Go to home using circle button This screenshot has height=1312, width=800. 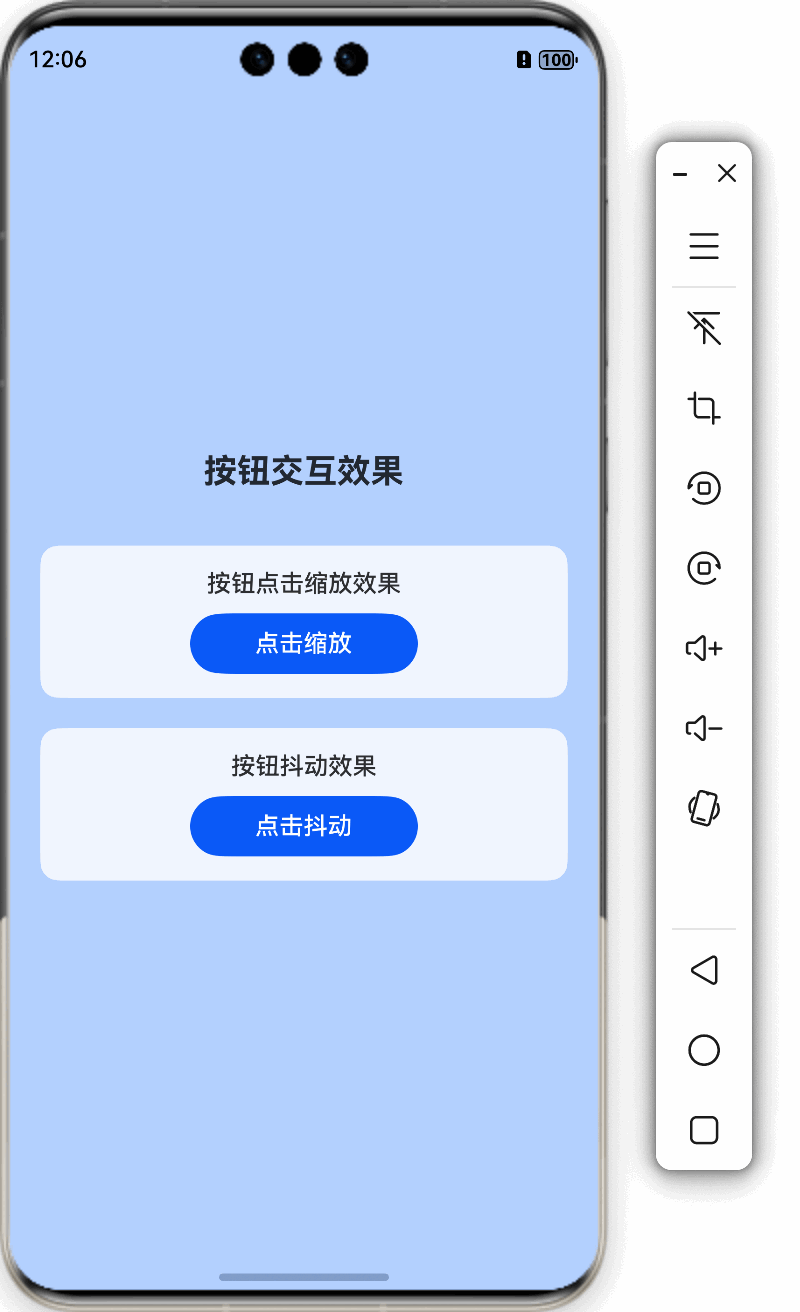click(704, 1050)
